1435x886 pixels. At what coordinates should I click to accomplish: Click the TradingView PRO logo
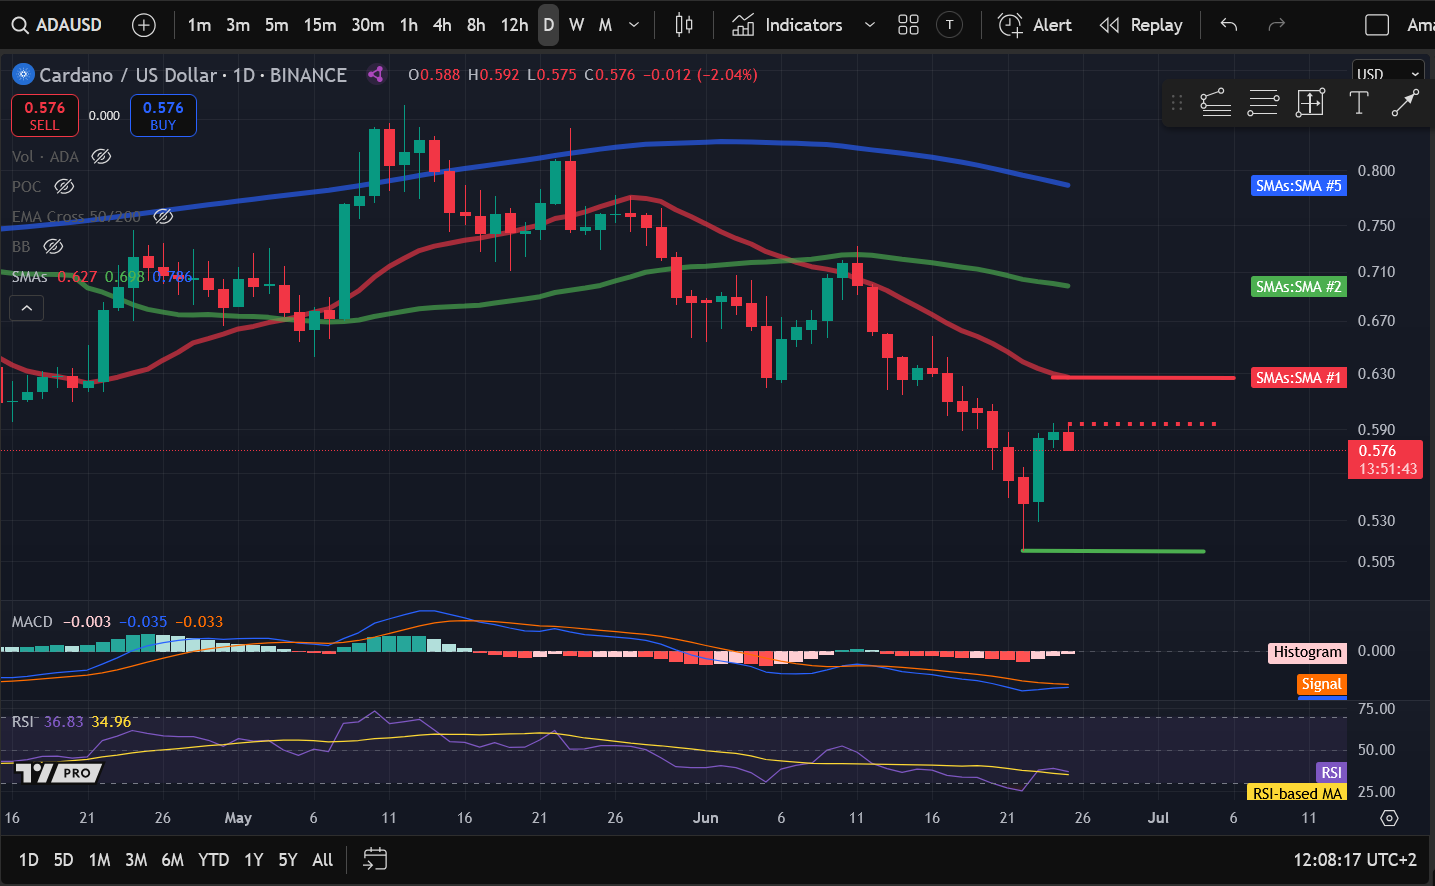pyautogui.click(x=59, y=772)
